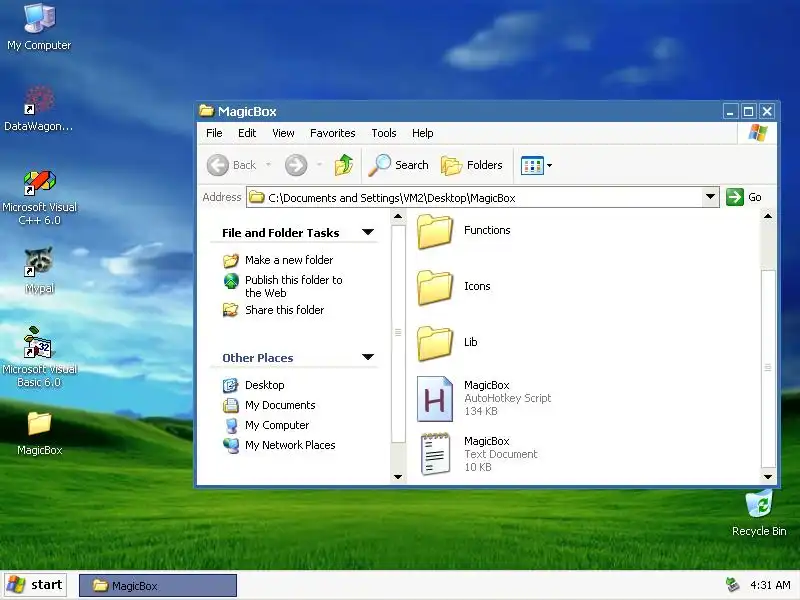The image size is (800, 600).
Task: Open the Tools menu
Action: 384,133
